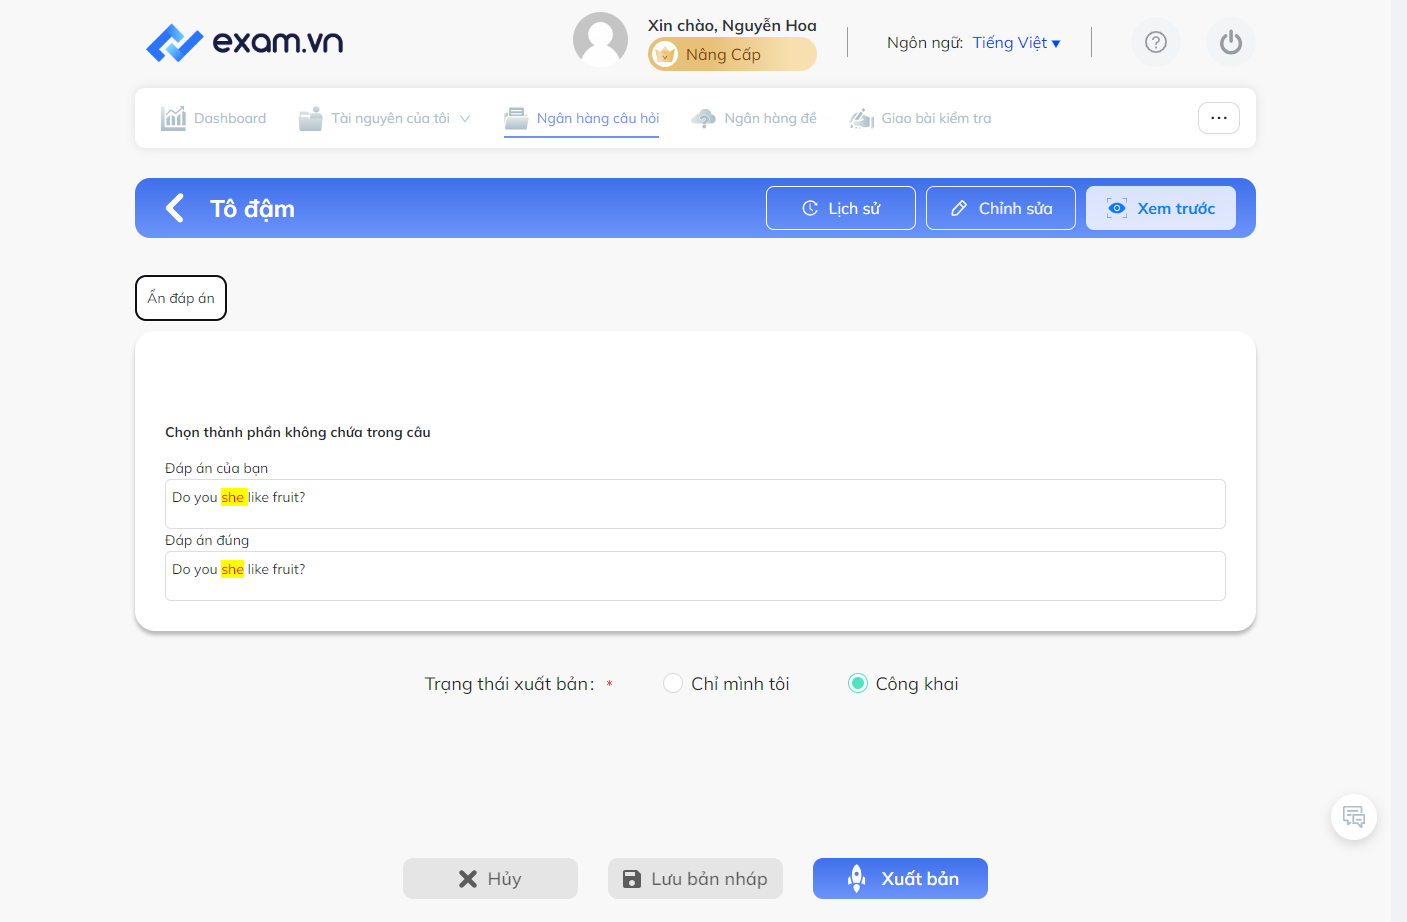Open the help question mark icon
This screenshot has width=1407, height=922.
pos(1156,42)
